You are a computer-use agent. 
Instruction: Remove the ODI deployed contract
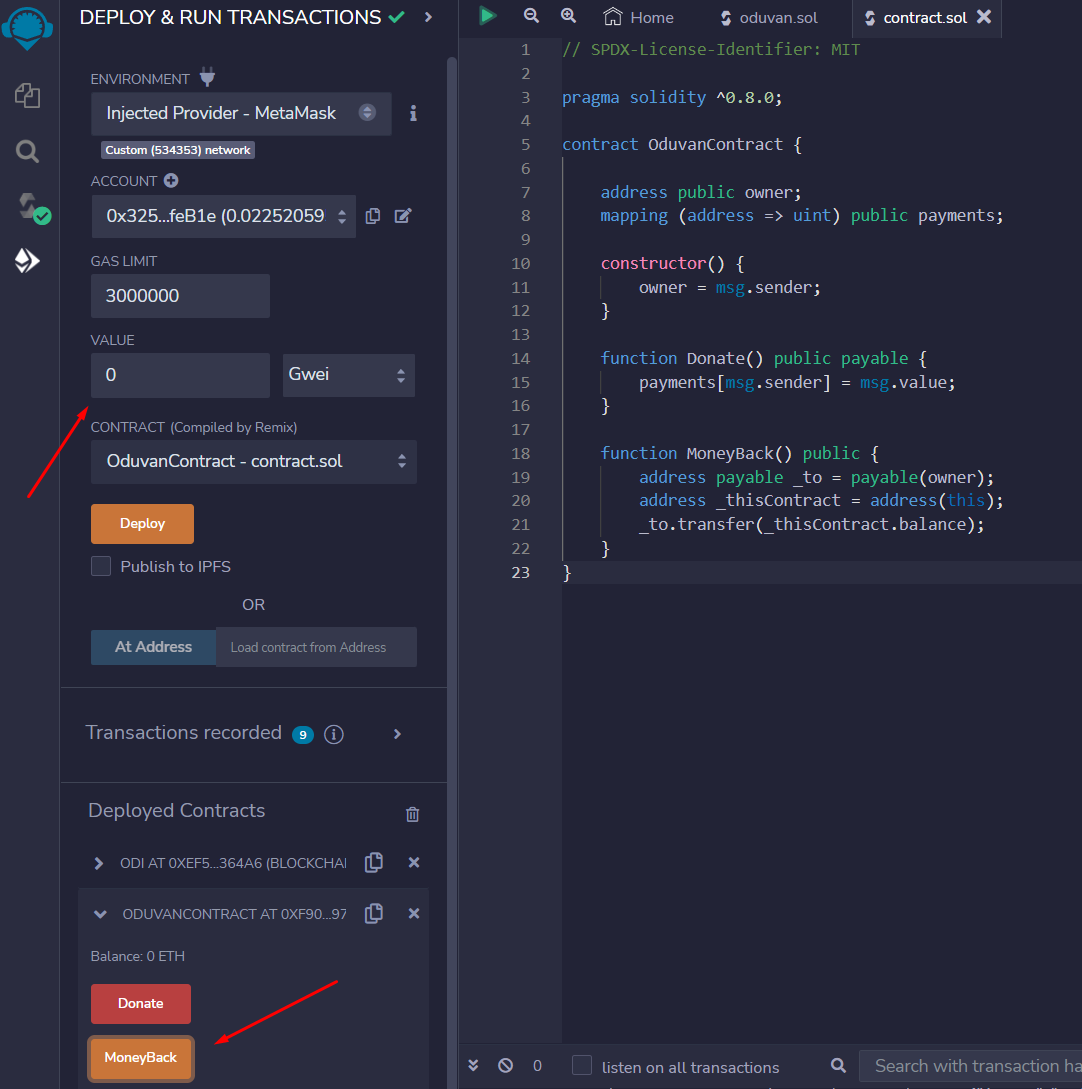414,863
